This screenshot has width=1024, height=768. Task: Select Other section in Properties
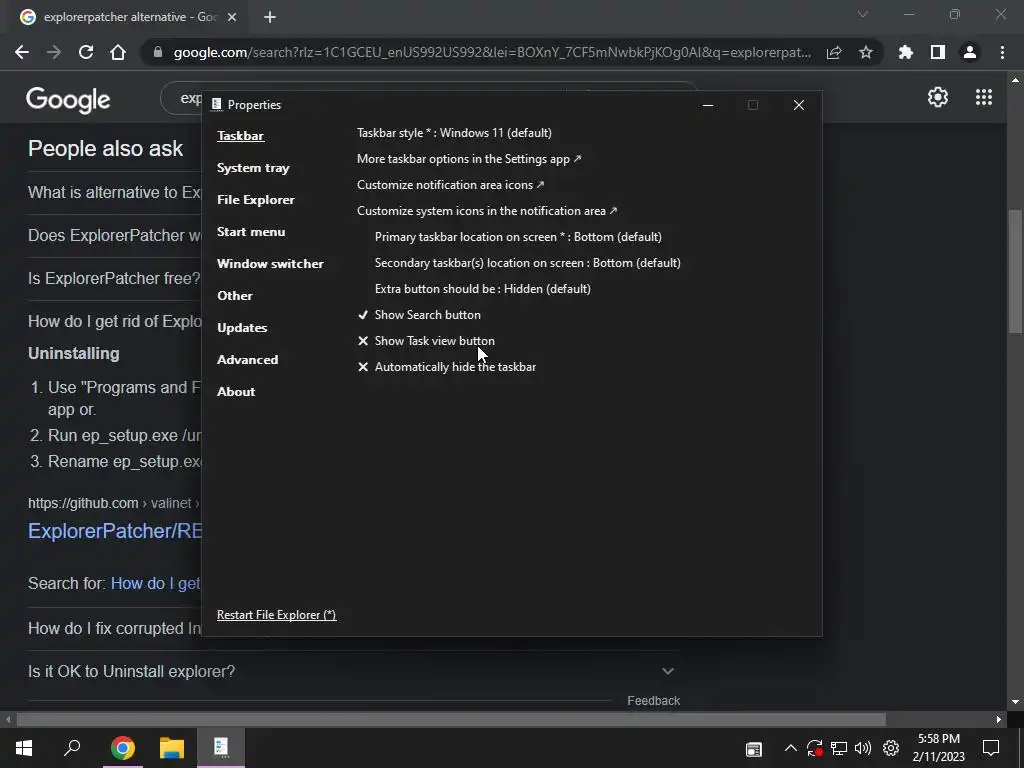pyautogui.click(x=234, y=296)
